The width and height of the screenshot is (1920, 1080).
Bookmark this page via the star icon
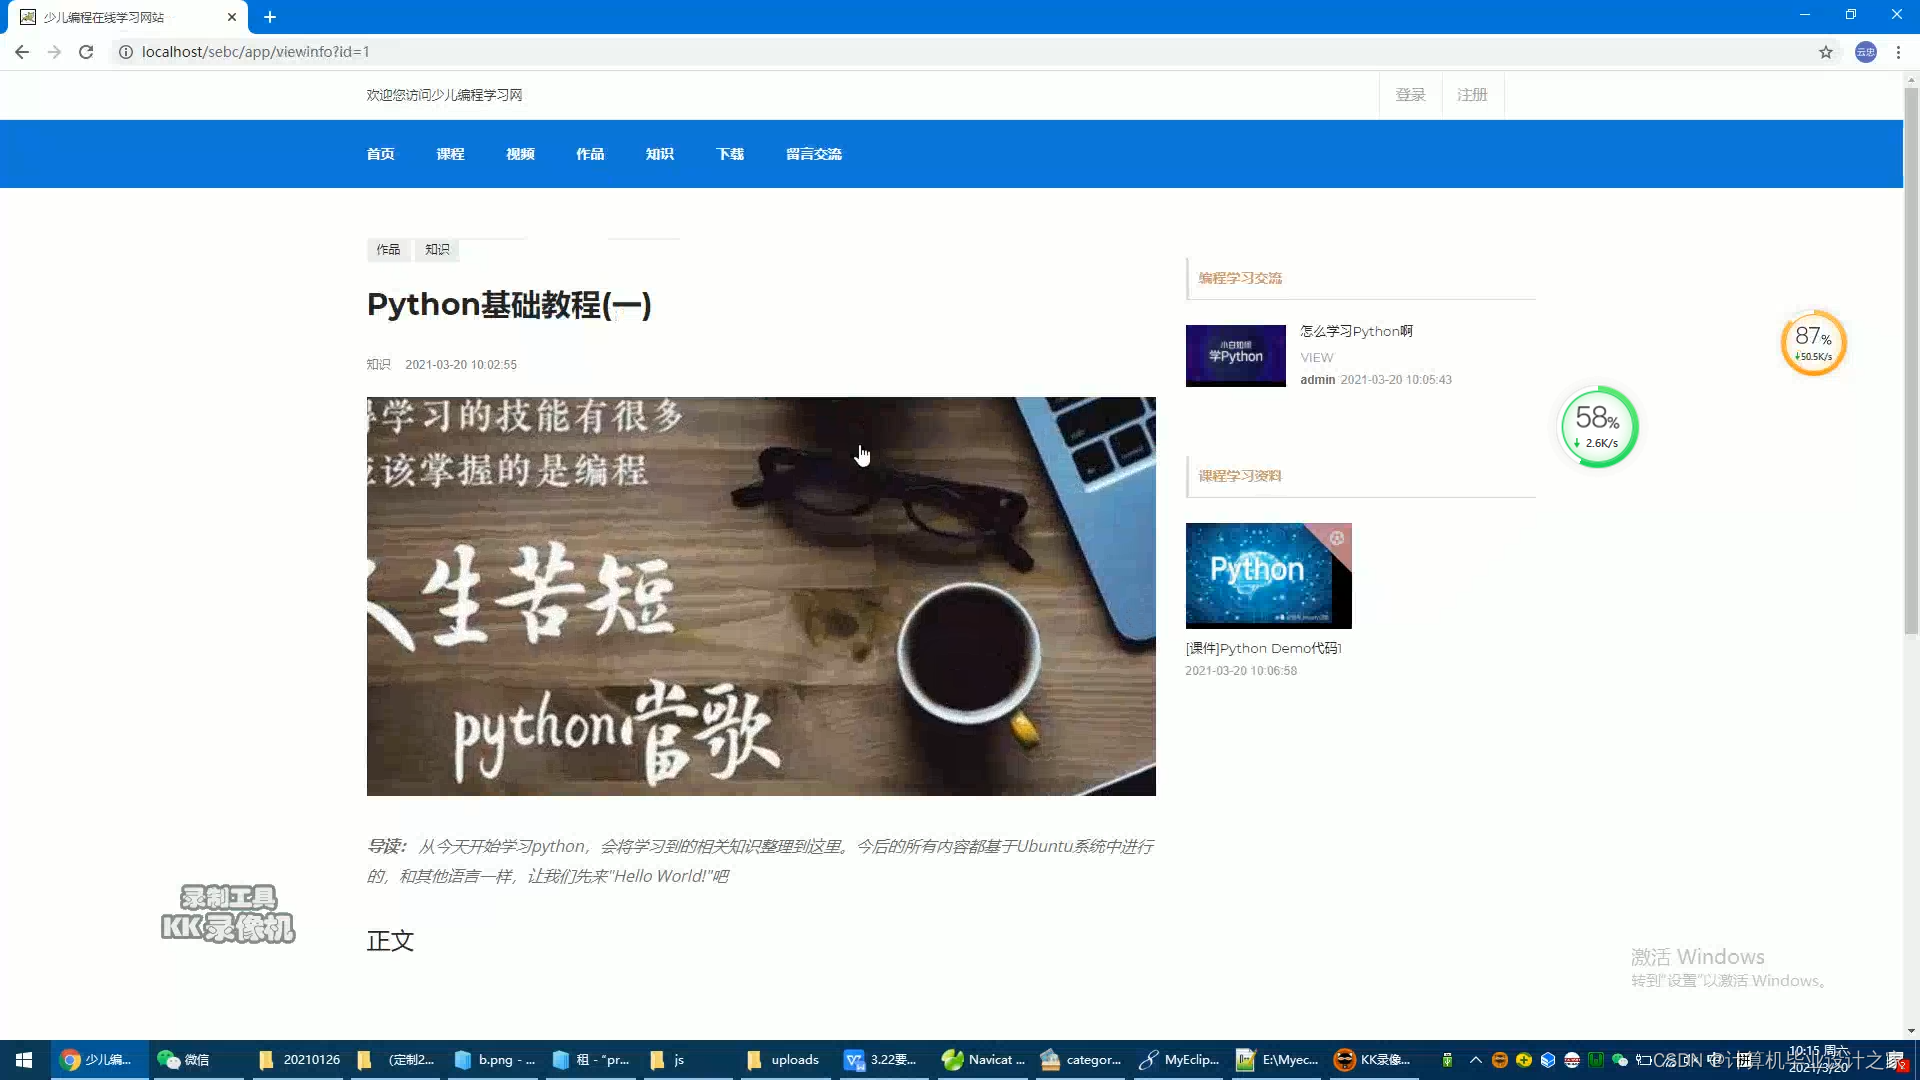1826,52
